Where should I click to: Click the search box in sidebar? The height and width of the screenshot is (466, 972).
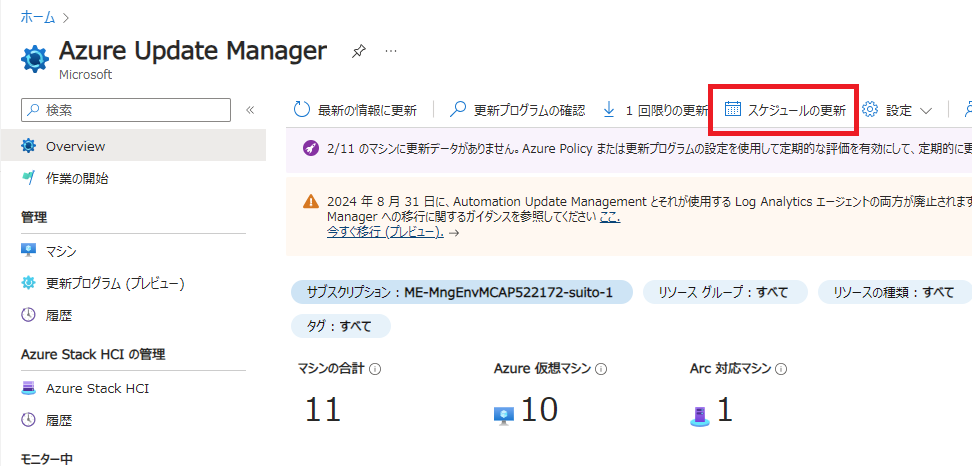point(127,110)
